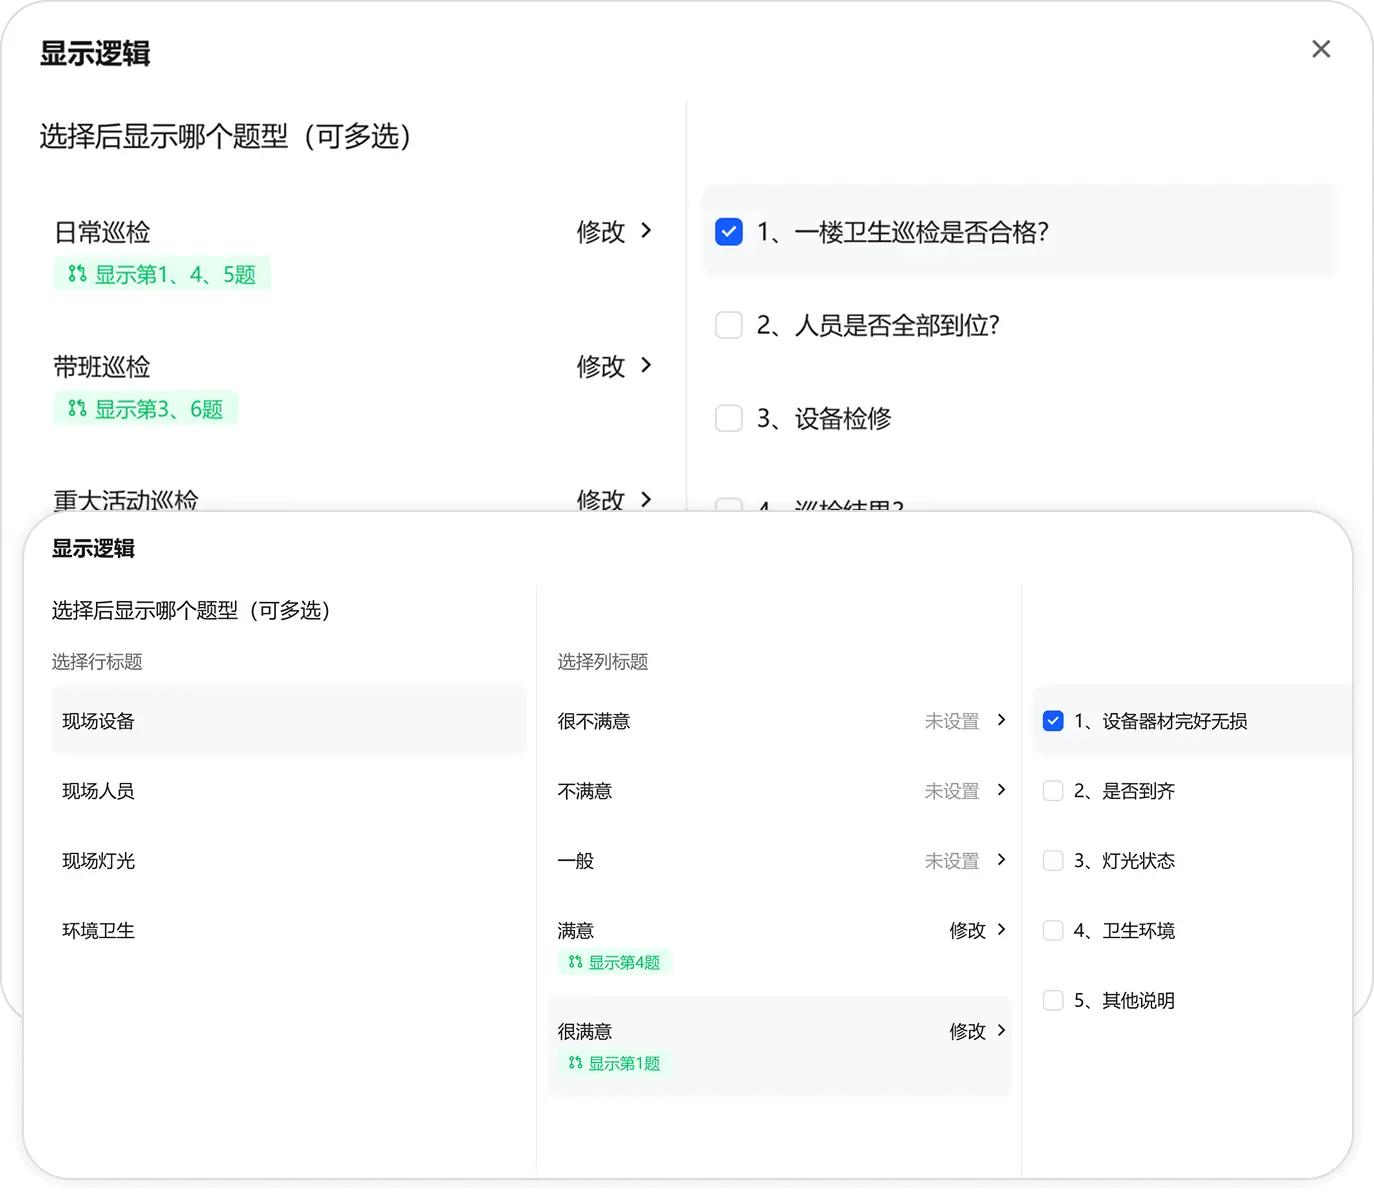Click logic icon in 显示第1、4、5题 tag

pyautogui.click(x=77, y=273)
